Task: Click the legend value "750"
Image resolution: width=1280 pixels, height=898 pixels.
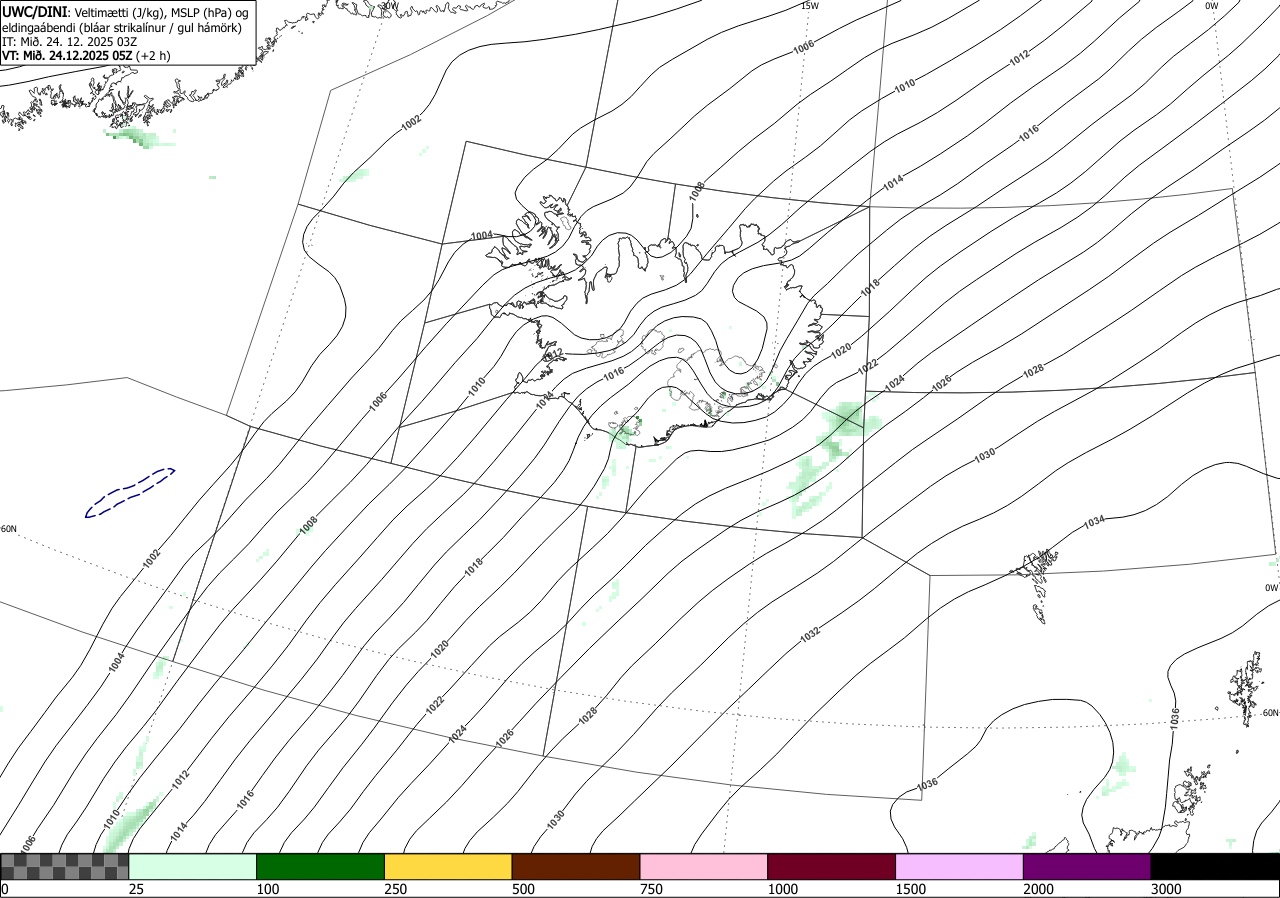Action: [x=651, y=889]
